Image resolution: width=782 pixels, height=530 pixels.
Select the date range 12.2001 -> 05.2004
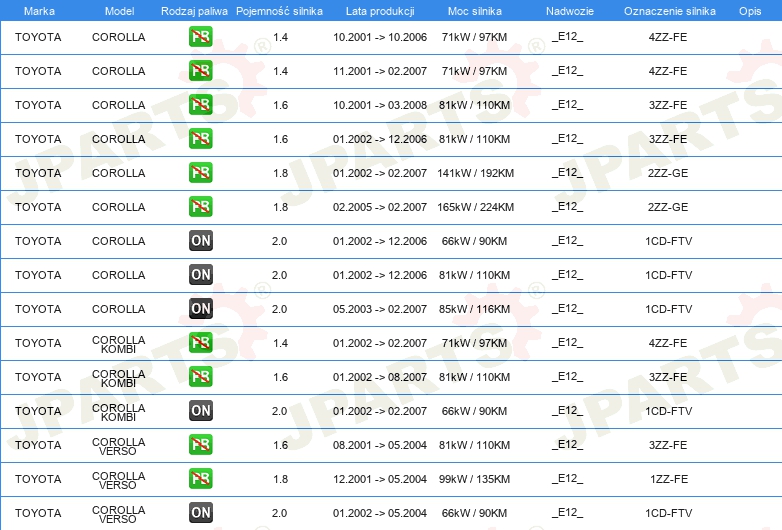(x=380, y=479)
